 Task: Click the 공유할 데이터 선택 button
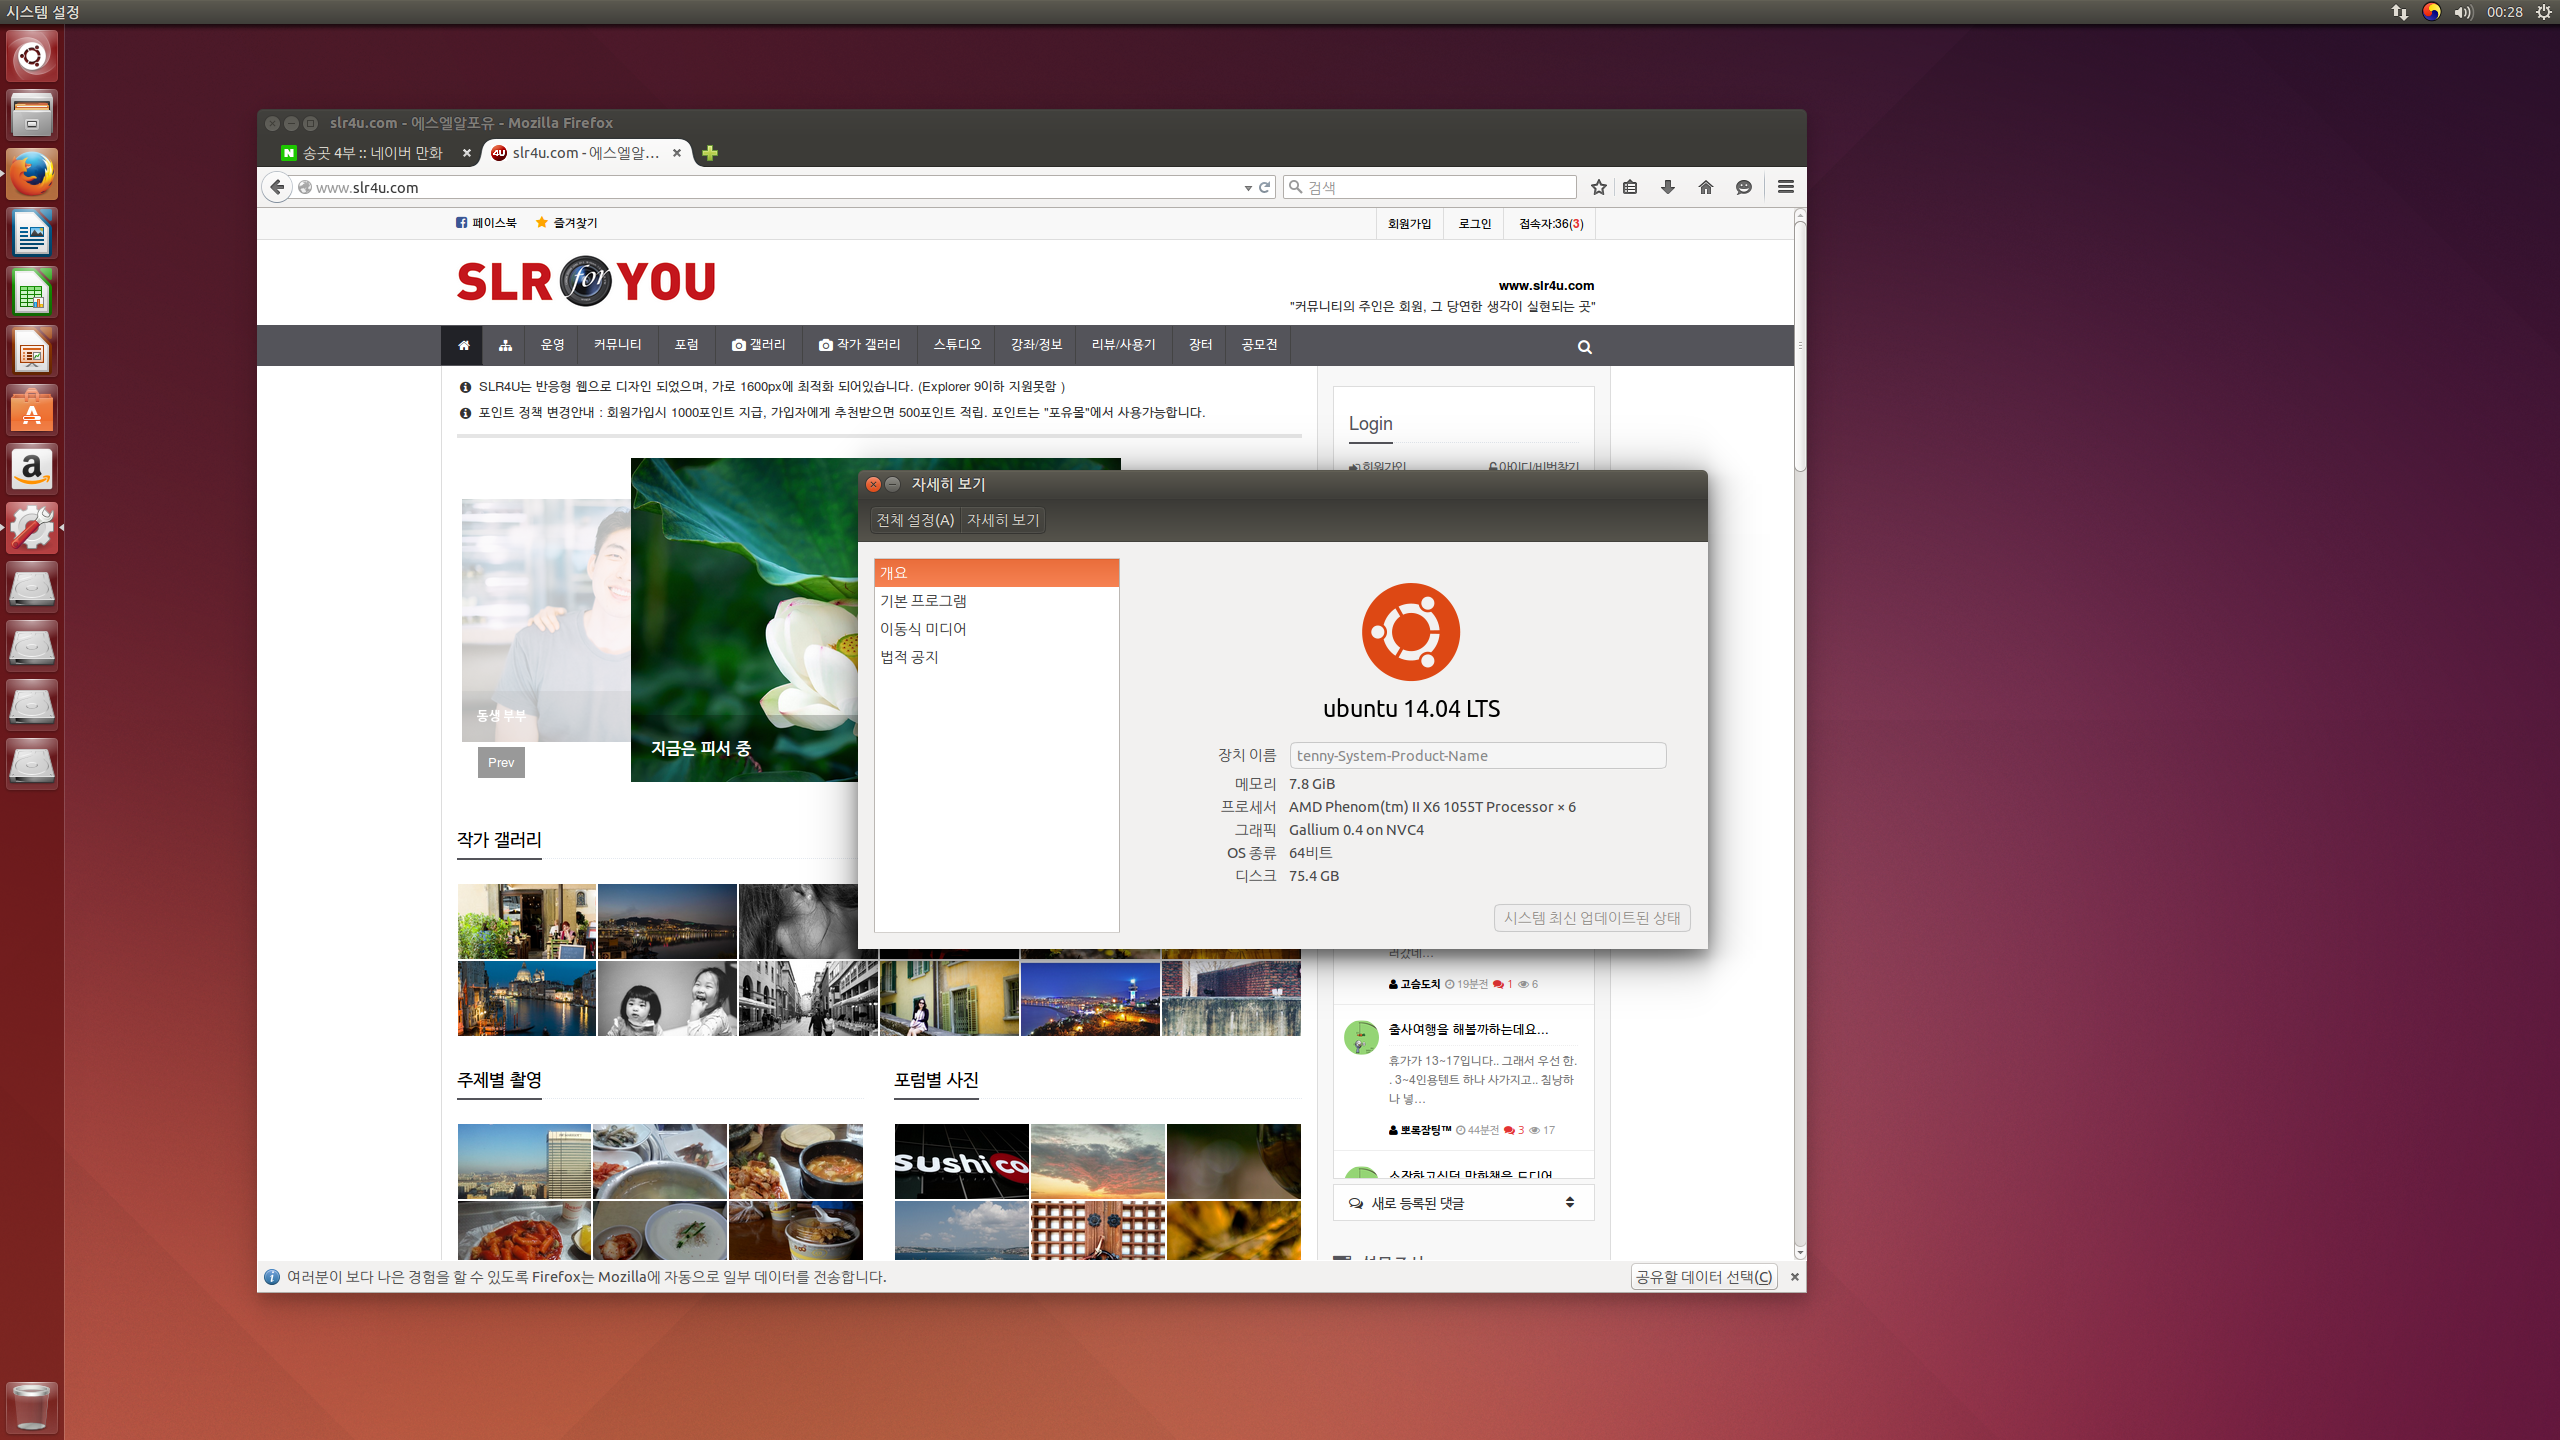(x=1704, y=1277)
